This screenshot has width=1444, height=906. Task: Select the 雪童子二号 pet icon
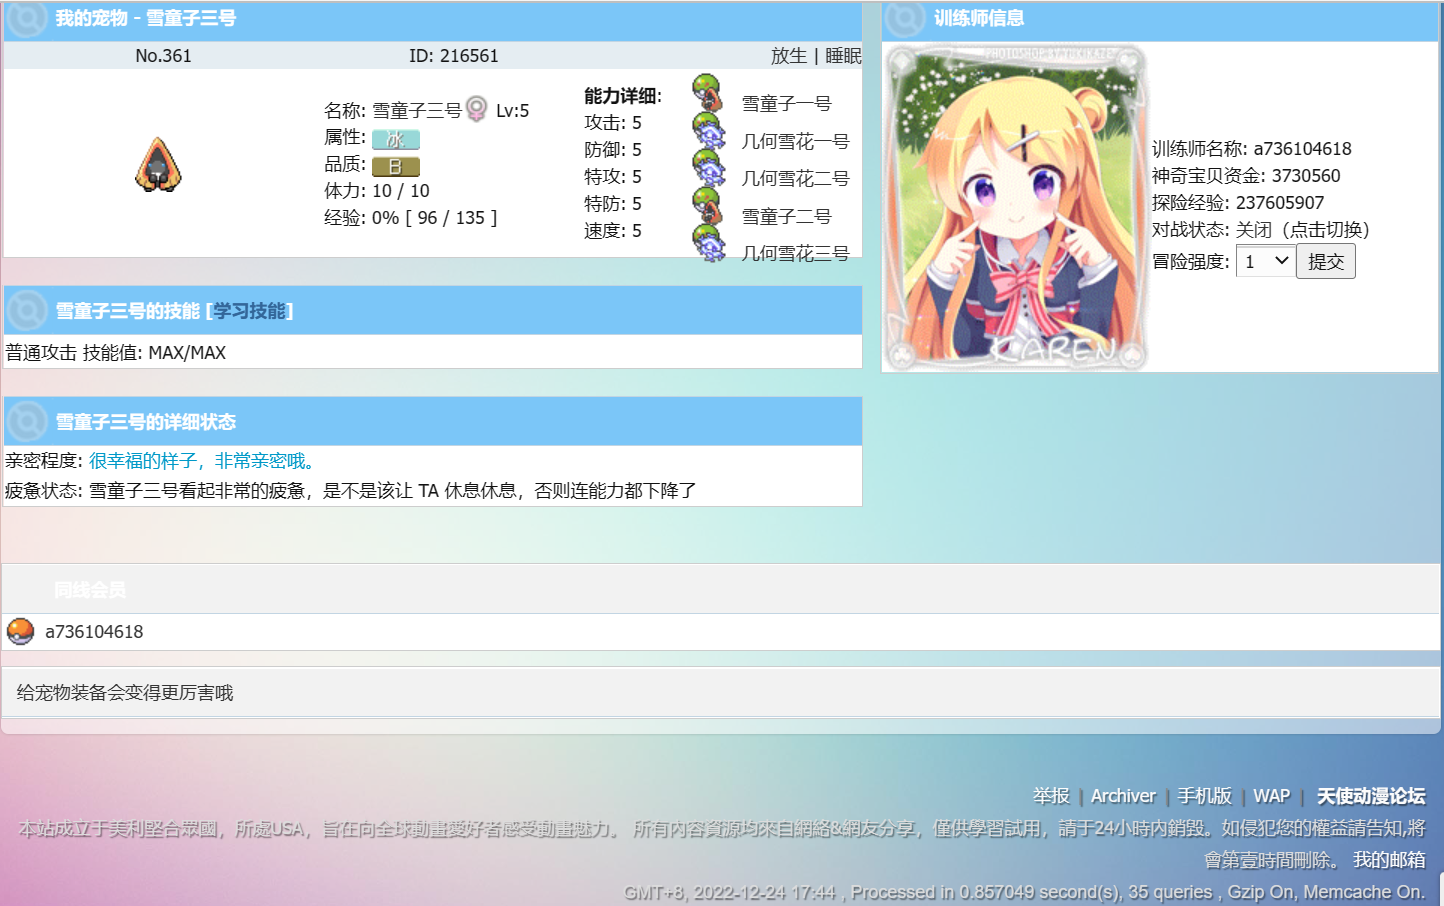708,206
